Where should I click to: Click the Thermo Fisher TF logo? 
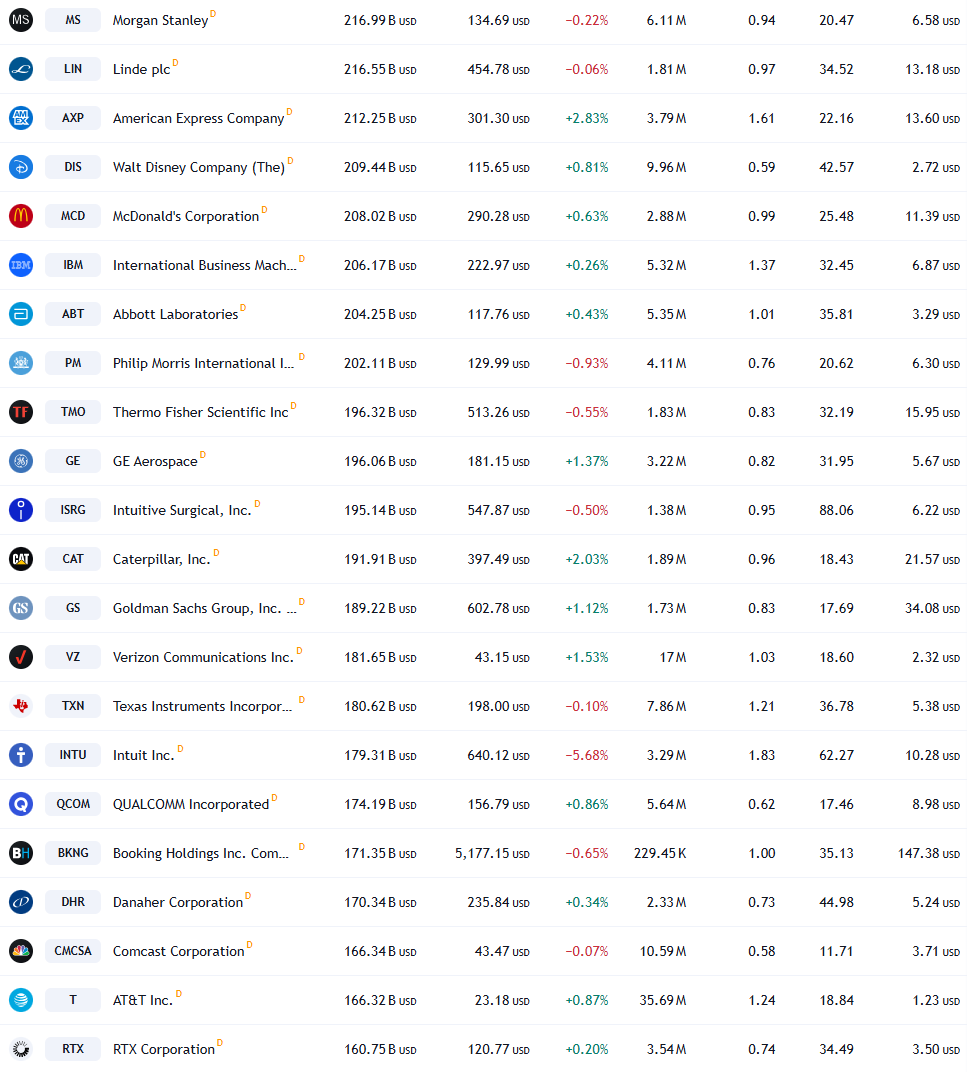[x=21, y=412]
